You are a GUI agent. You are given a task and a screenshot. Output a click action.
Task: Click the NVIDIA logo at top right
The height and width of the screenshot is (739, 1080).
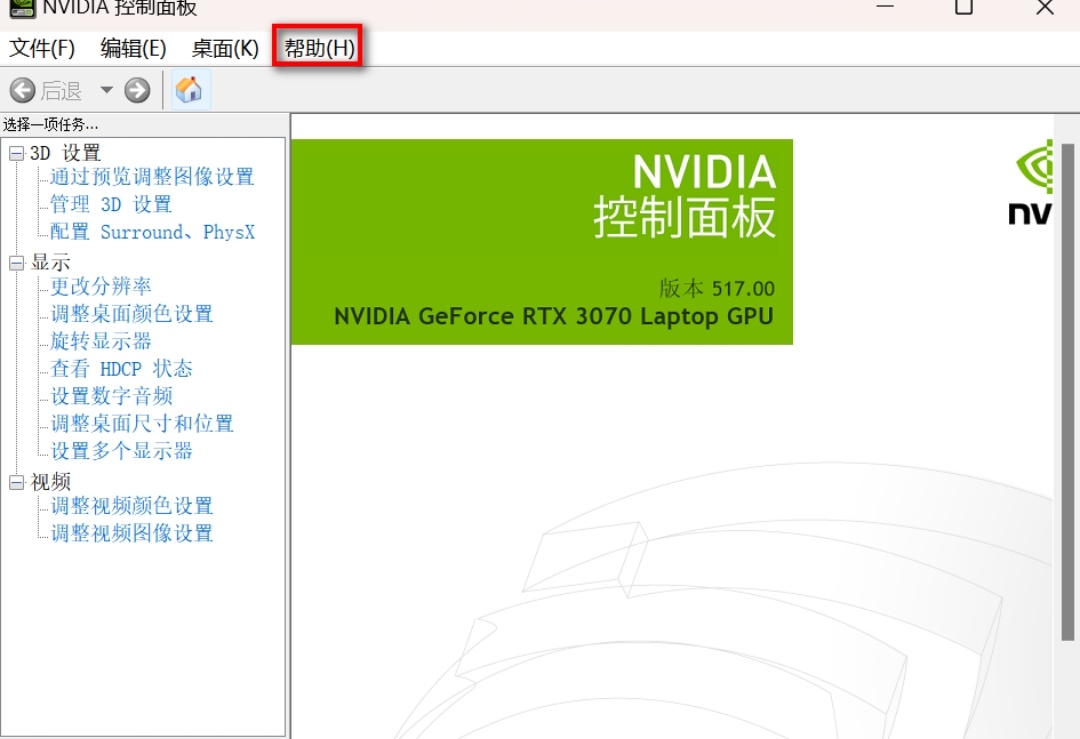tap(1031, 183)
